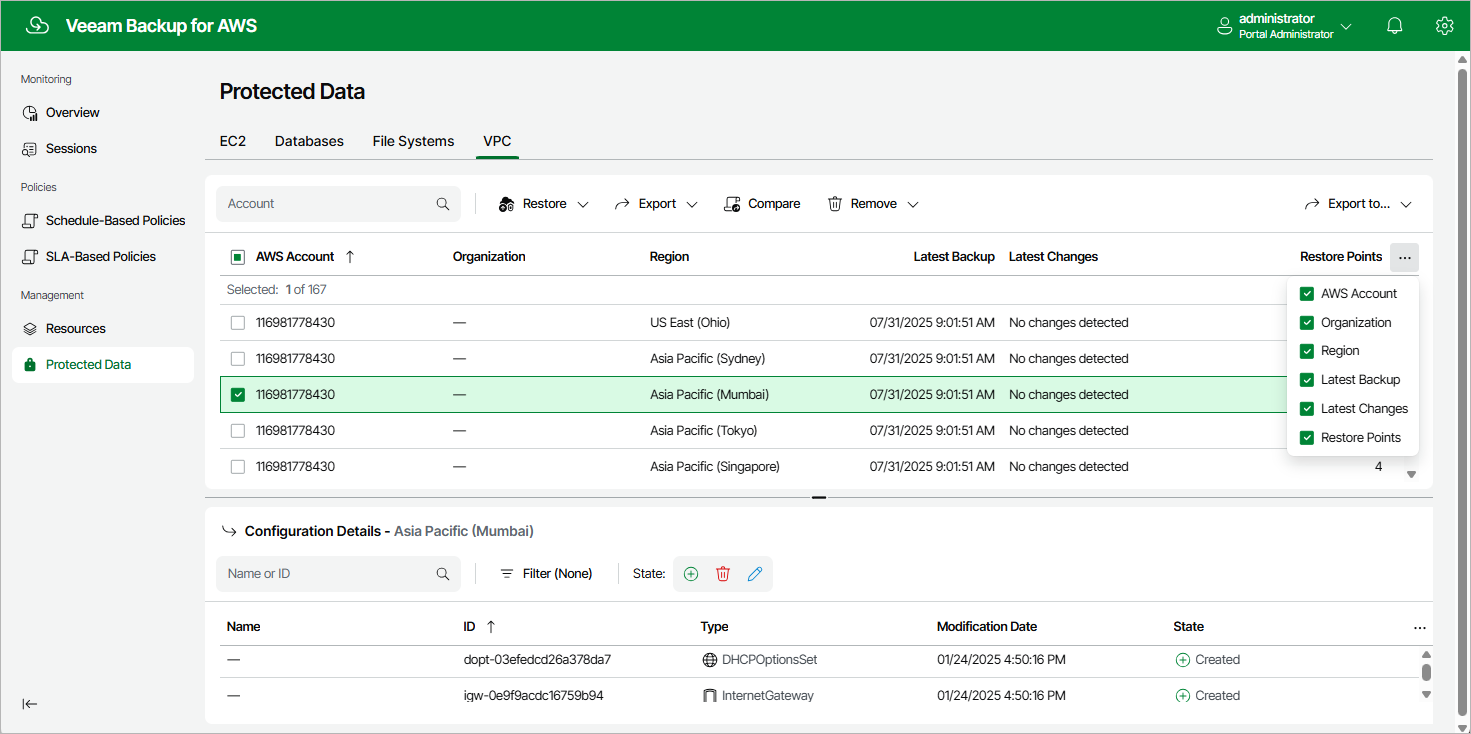
Task: Uncheck the Asia Pacific (Mumbai) row checkbox
Action: 238,395
